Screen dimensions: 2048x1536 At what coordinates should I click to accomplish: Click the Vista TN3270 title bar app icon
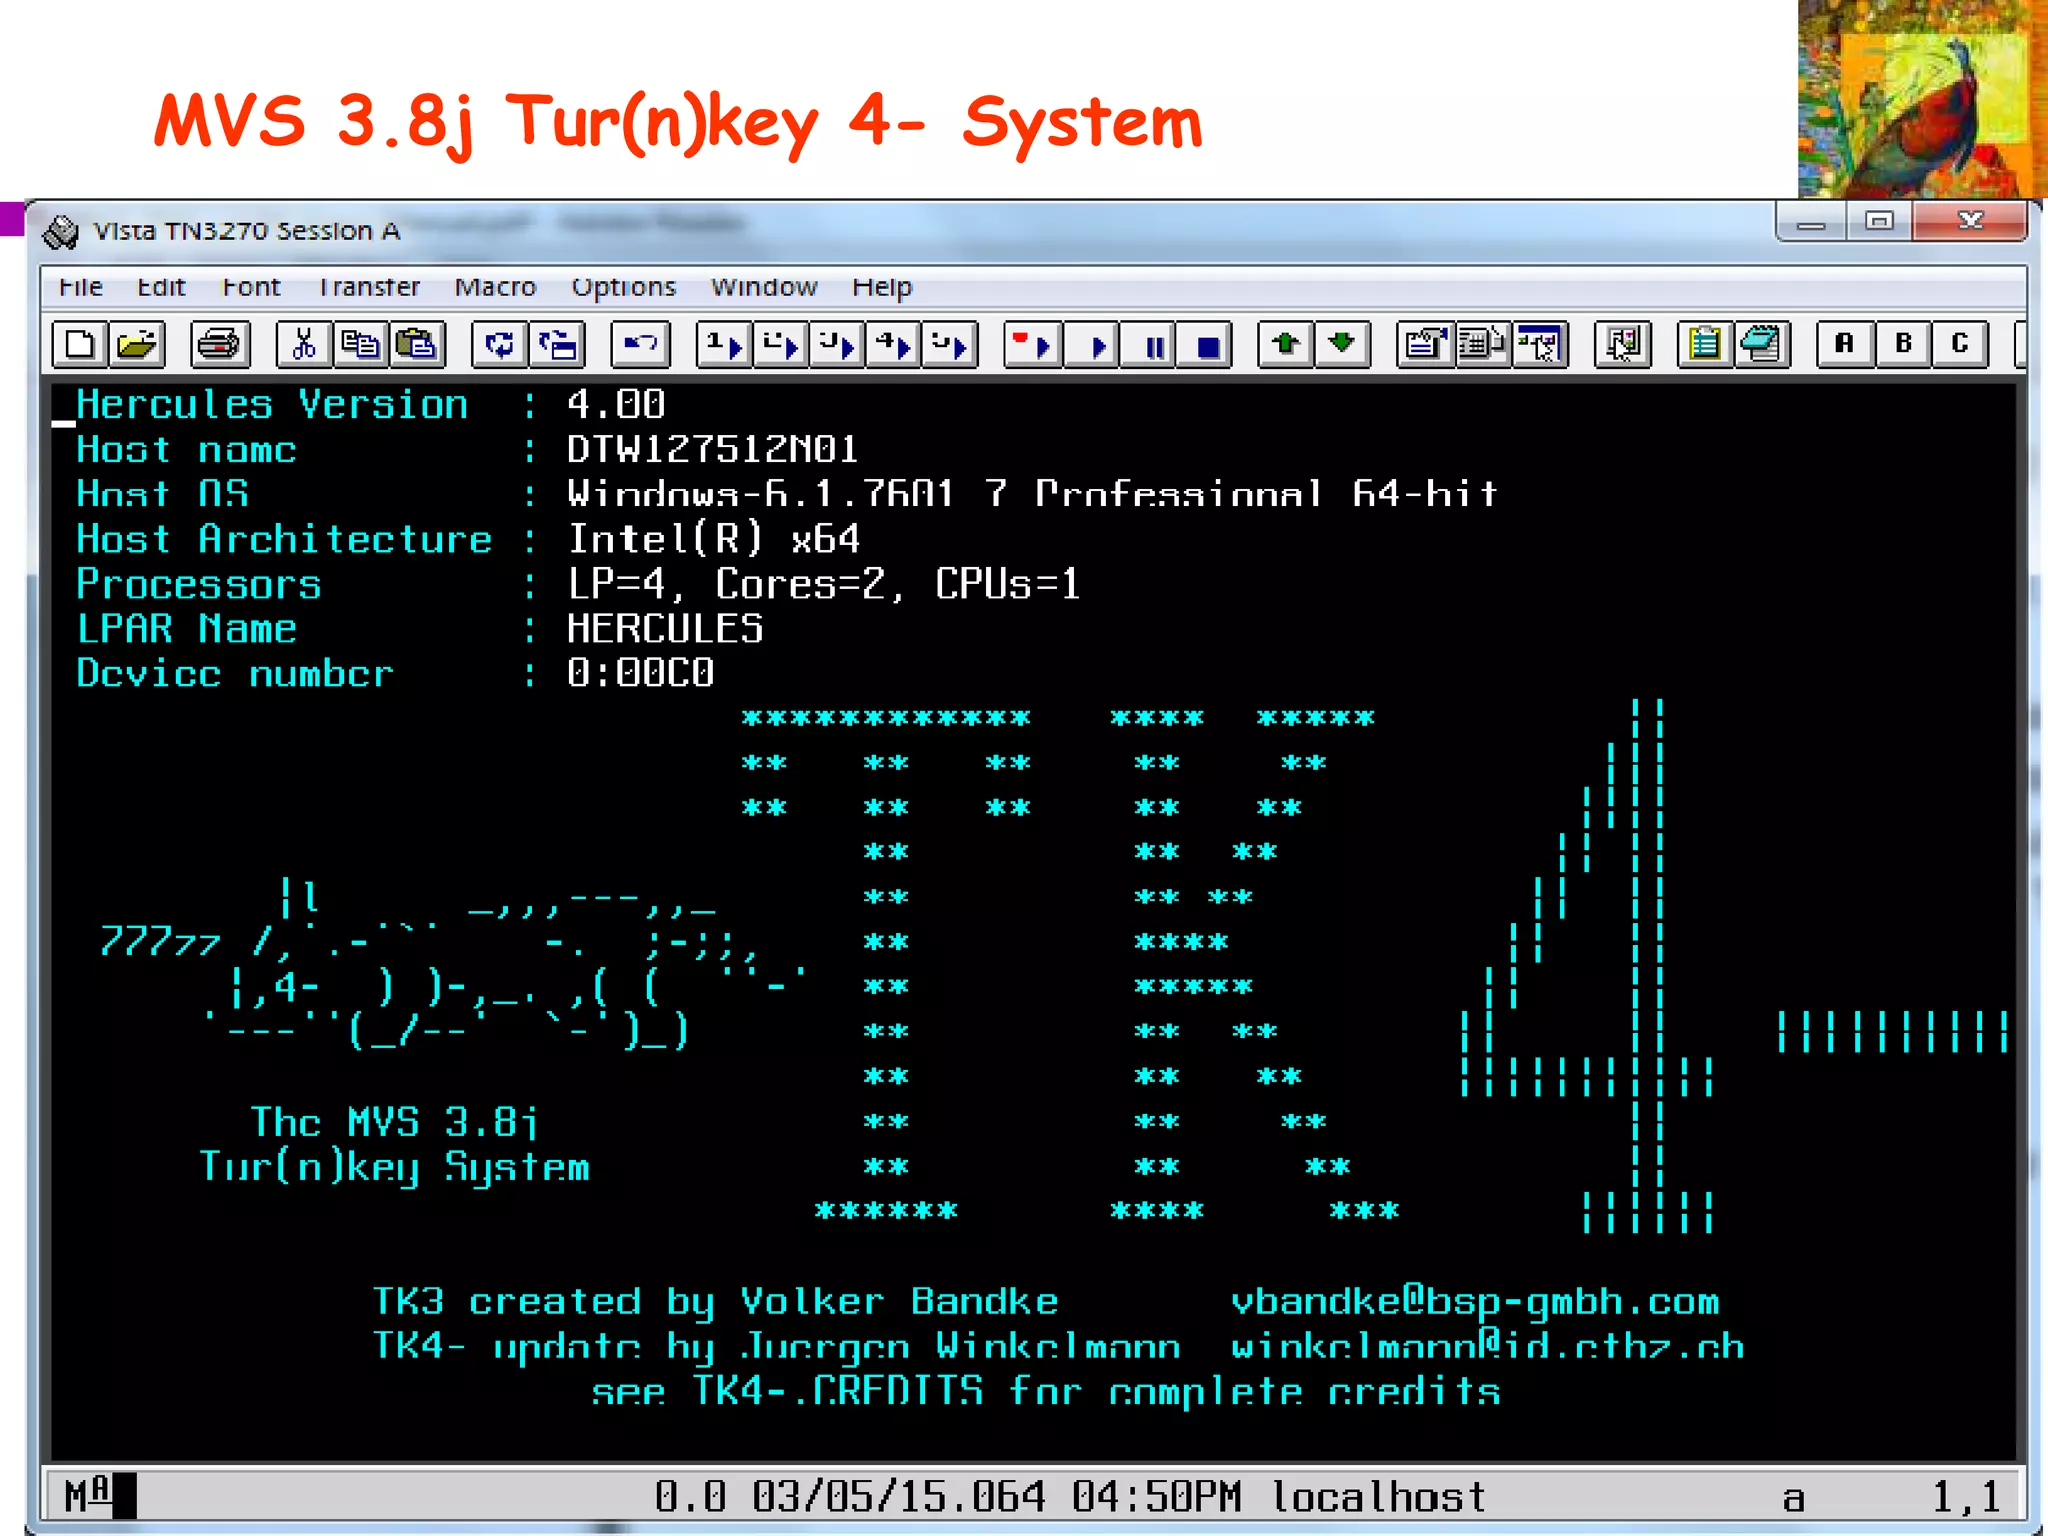click(x=61, y=232)
